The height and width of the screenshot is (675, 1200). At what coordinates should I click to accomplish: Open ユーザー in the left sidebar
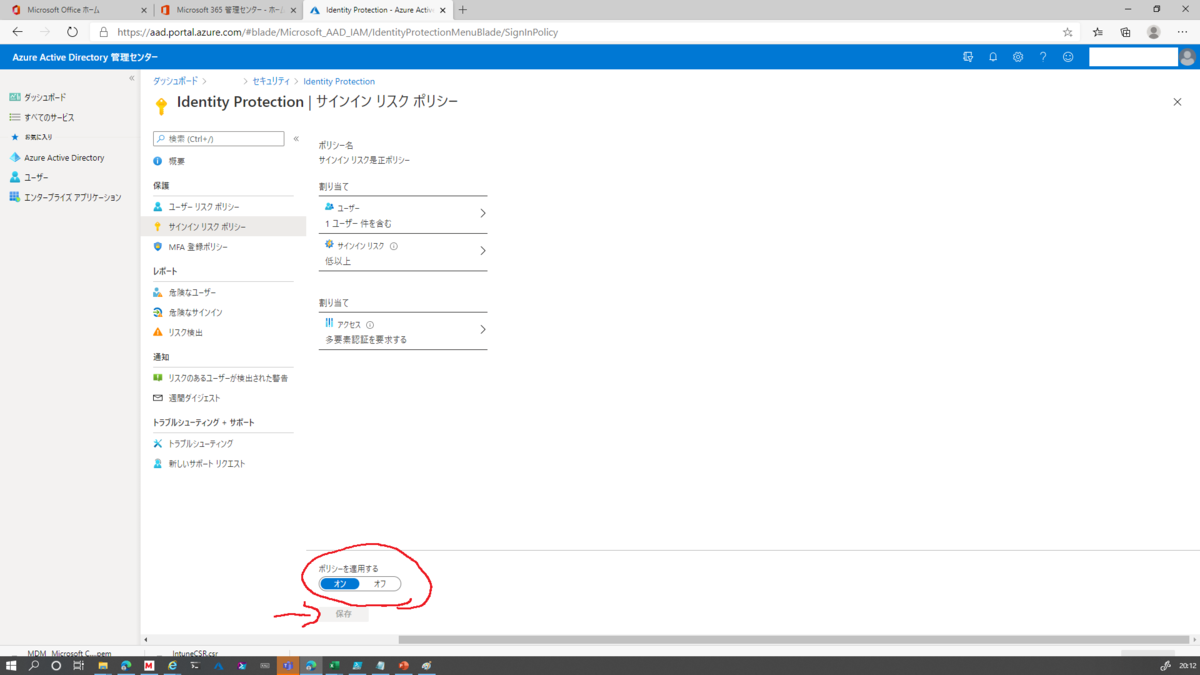(36, 177)
